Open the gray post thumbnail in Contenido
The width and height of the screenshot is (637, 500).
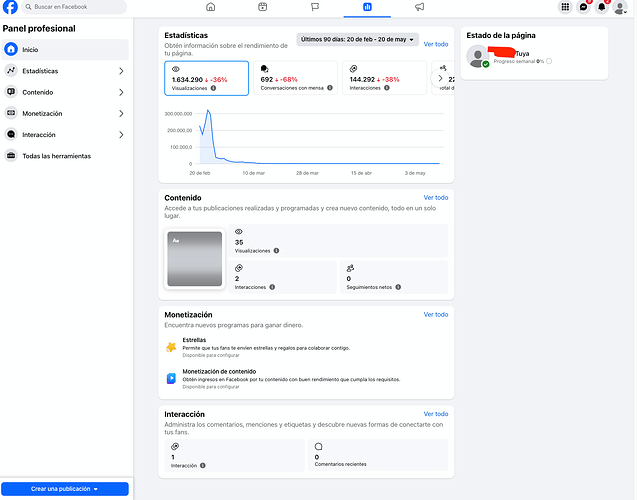tap(195, 259)
